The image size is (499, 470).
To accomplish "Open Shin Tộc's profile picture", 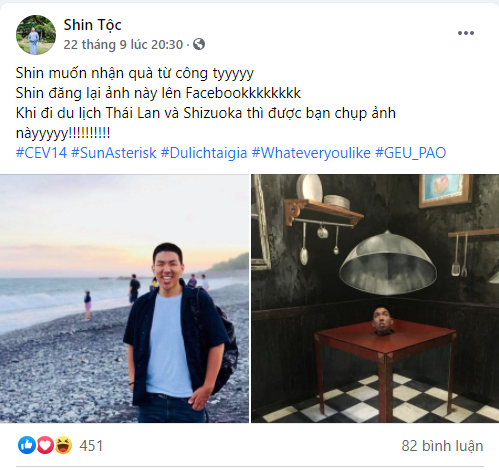I will coord(36,35).
